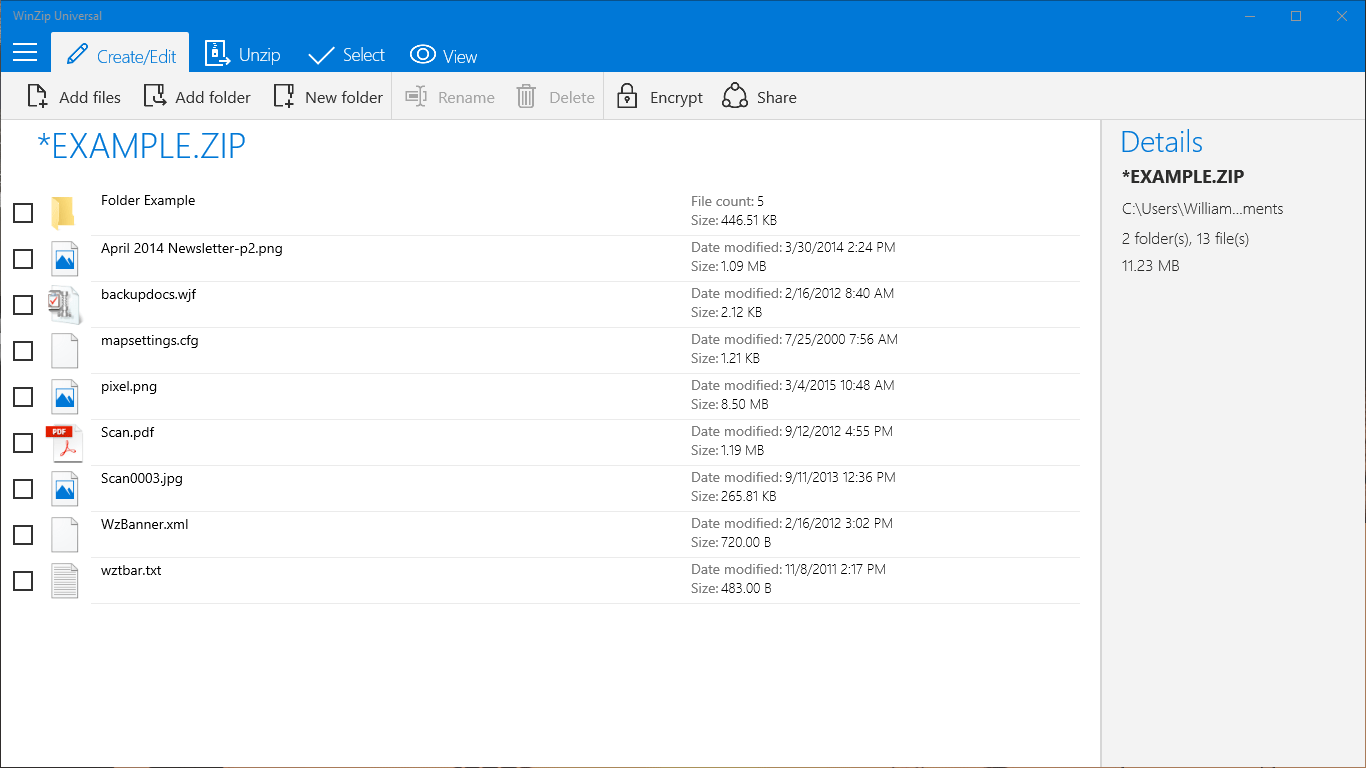Click the Delete button
The height and width of the screenshot is (768, 1366).
[x=554, y=96]
